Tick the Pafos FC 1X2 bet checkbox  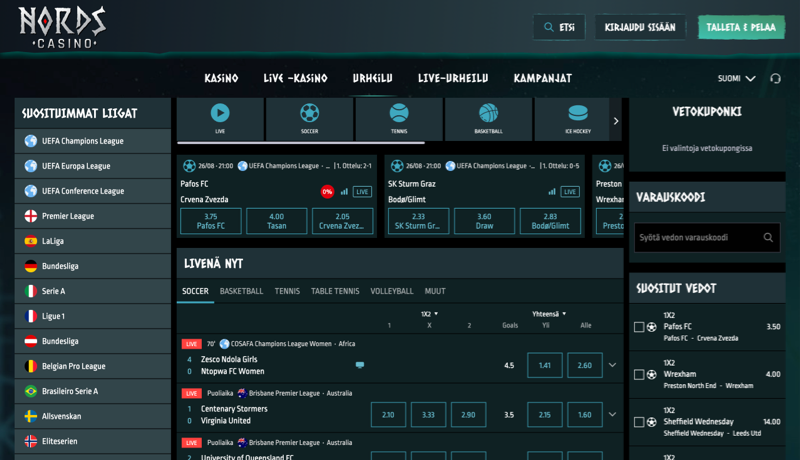tap(639, 327)
